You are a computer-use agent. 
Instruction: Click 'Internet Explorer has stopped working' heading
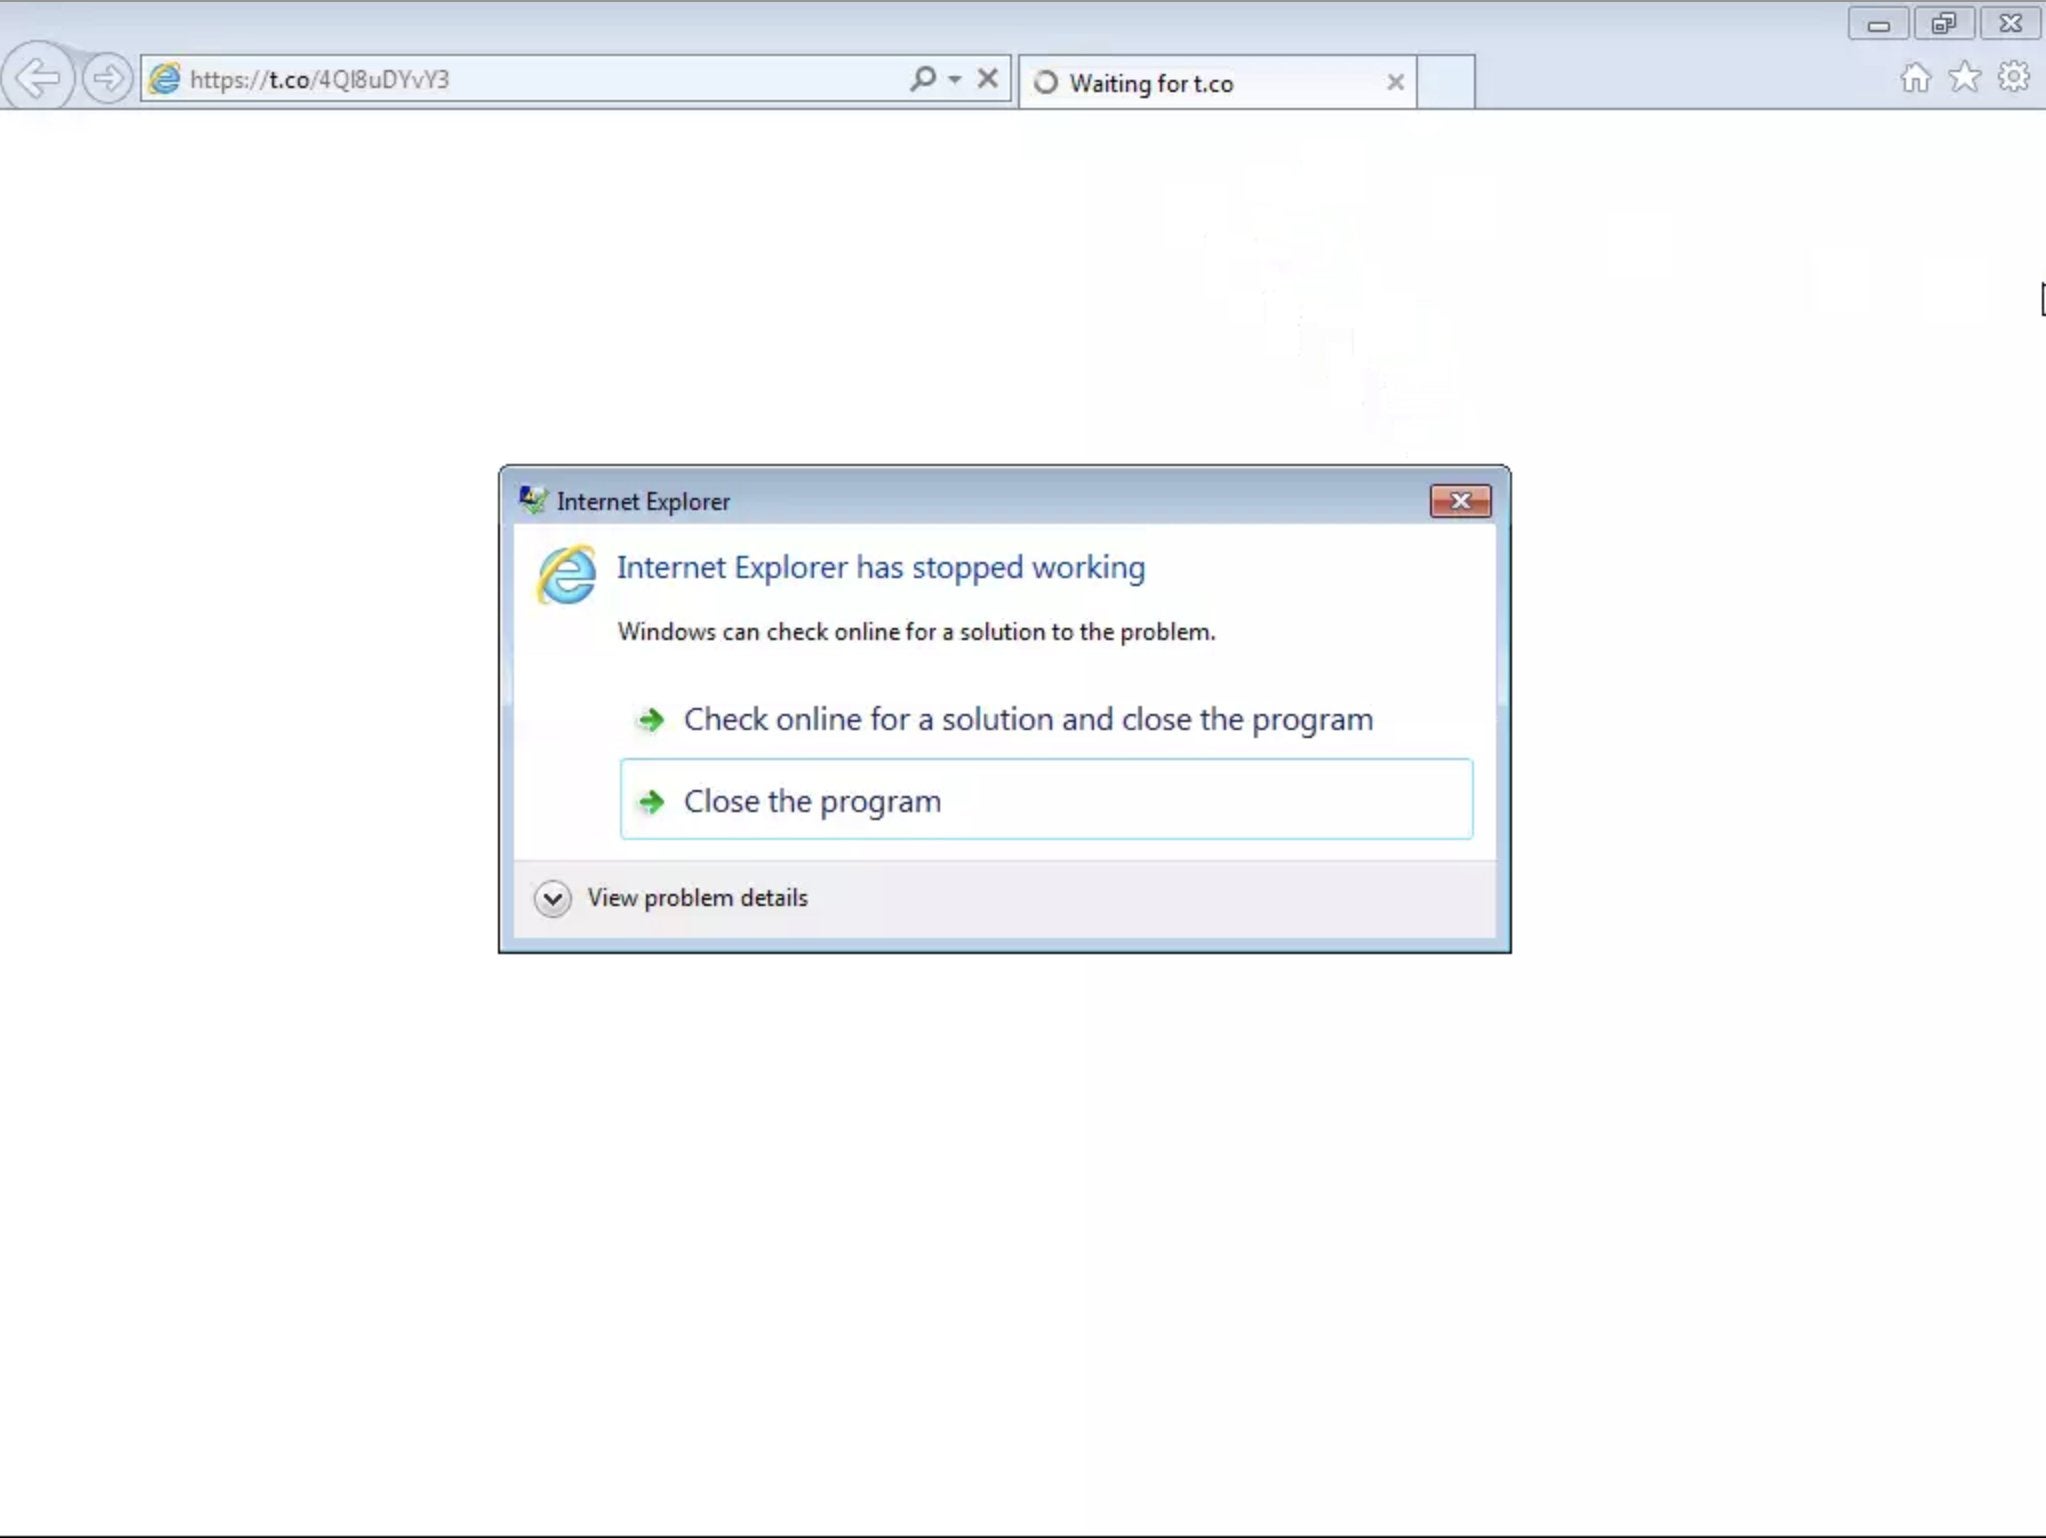pyautogui.click(x=880, y=567)
